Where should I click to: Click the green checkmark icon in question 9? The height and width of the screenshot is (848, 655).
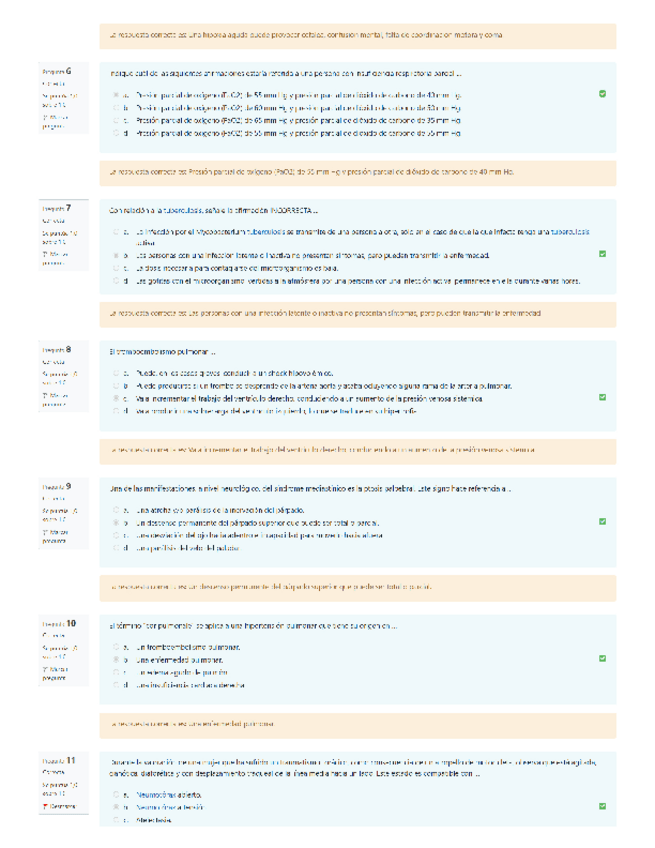[x=602, y=521]
